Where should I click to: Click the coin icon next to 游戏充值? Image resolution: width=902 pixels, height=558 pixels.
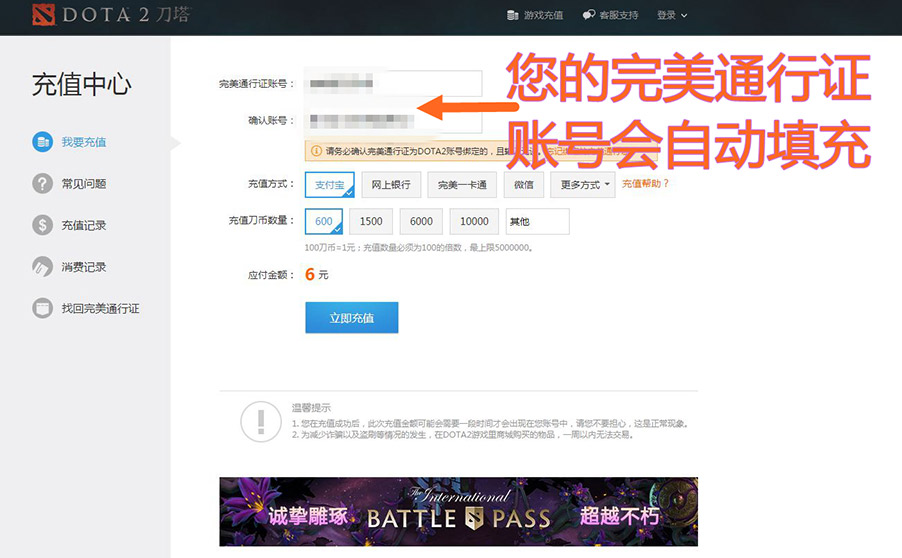pyautogui.click(x=512, y=15)
